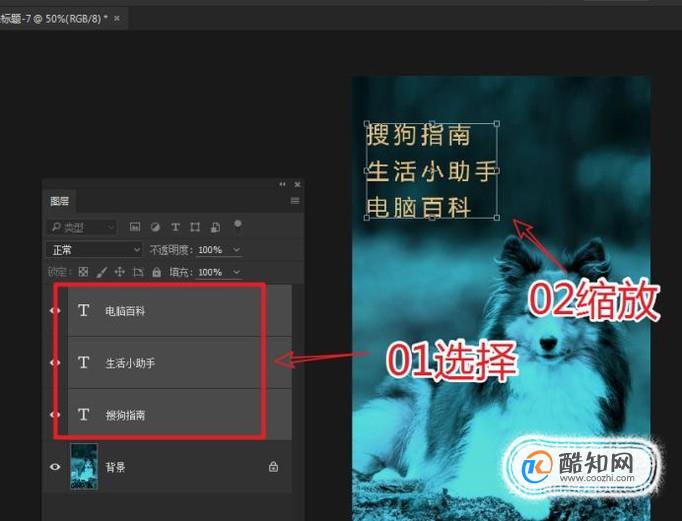Click the fill 100% value field
The height and width of the screenshot is (521, 682).
(x=211, y=272)
